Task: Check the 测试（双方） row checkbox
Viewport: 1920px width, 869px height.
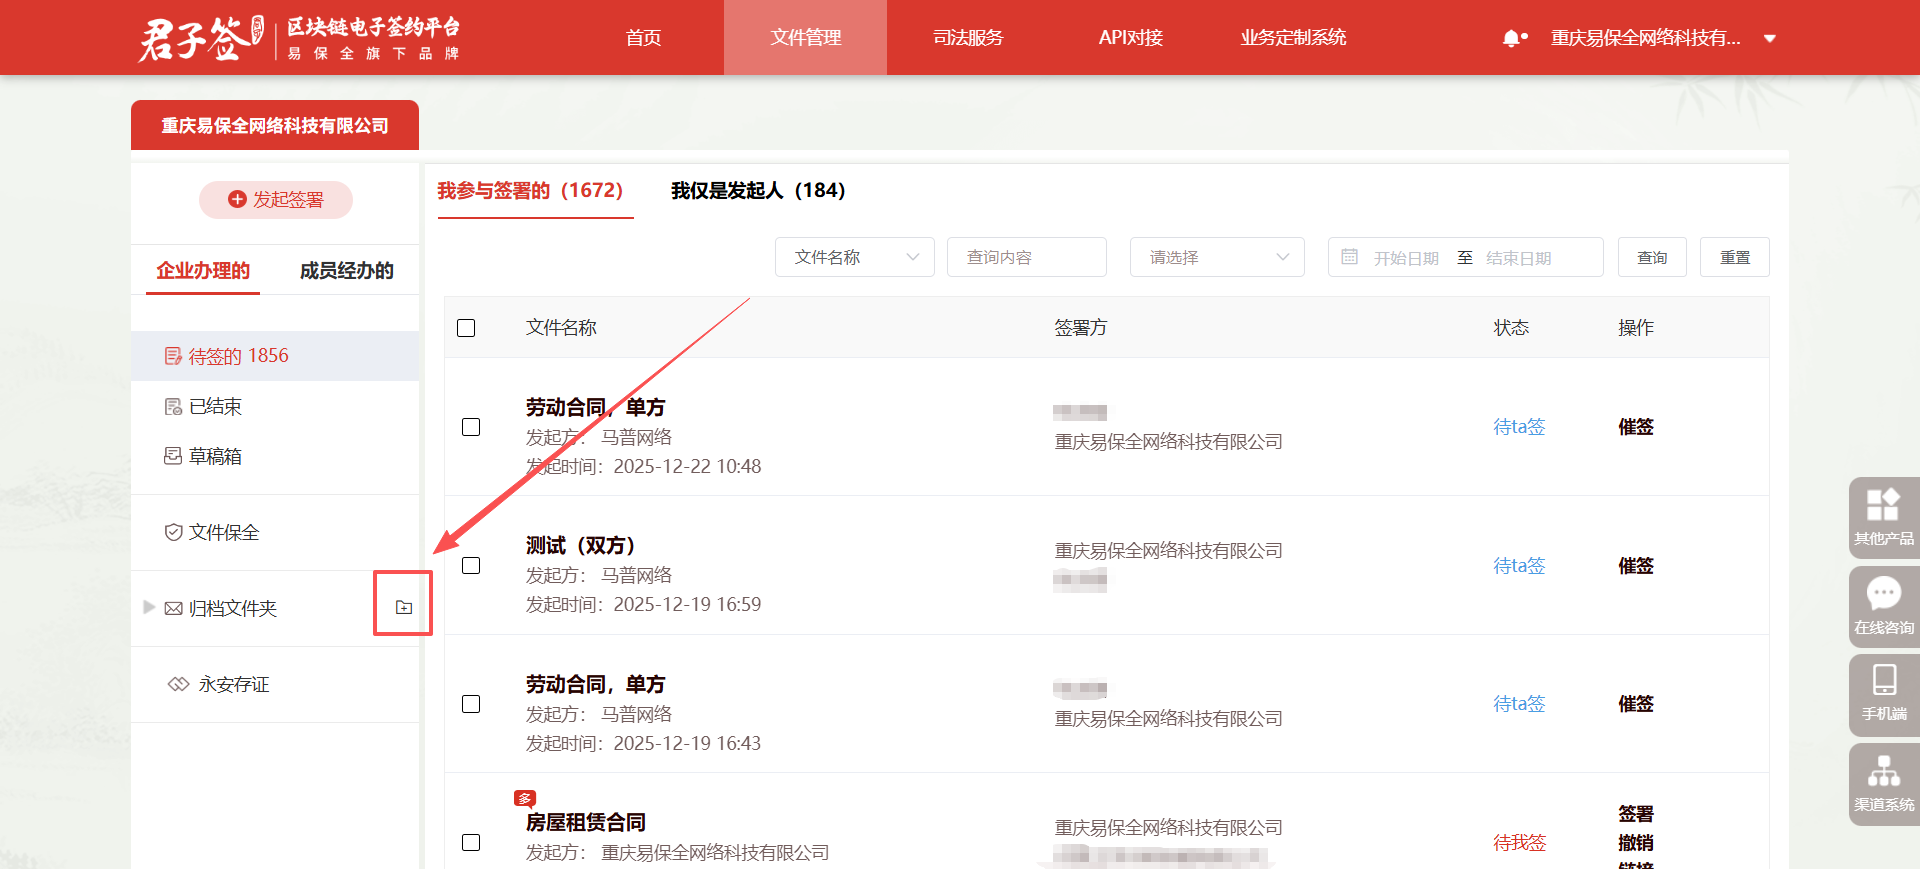Action: click(471, 566)
